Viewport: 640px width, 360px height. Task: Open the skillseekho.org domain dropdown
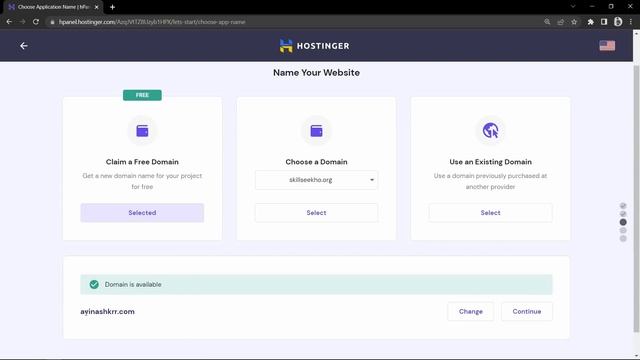pos(316,180)
